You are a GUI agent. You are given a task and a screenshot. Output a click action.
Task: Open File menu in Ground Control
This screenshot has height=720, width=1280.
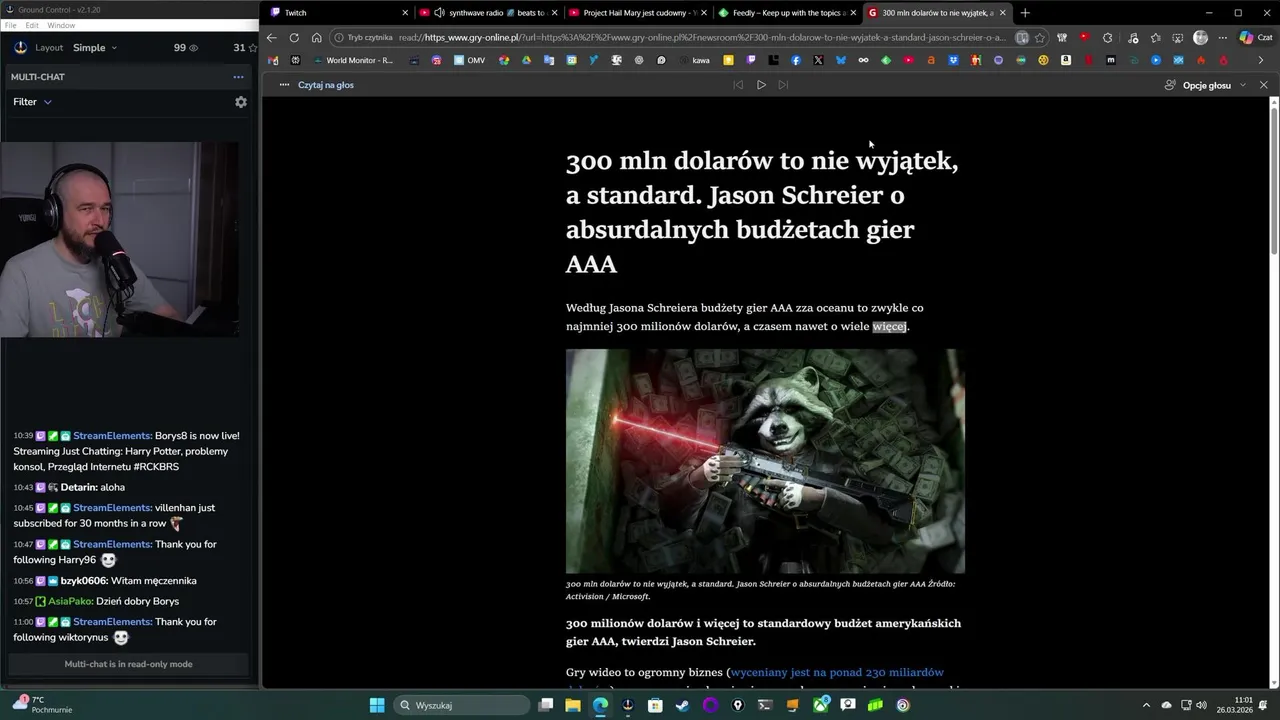coord(11,25)
